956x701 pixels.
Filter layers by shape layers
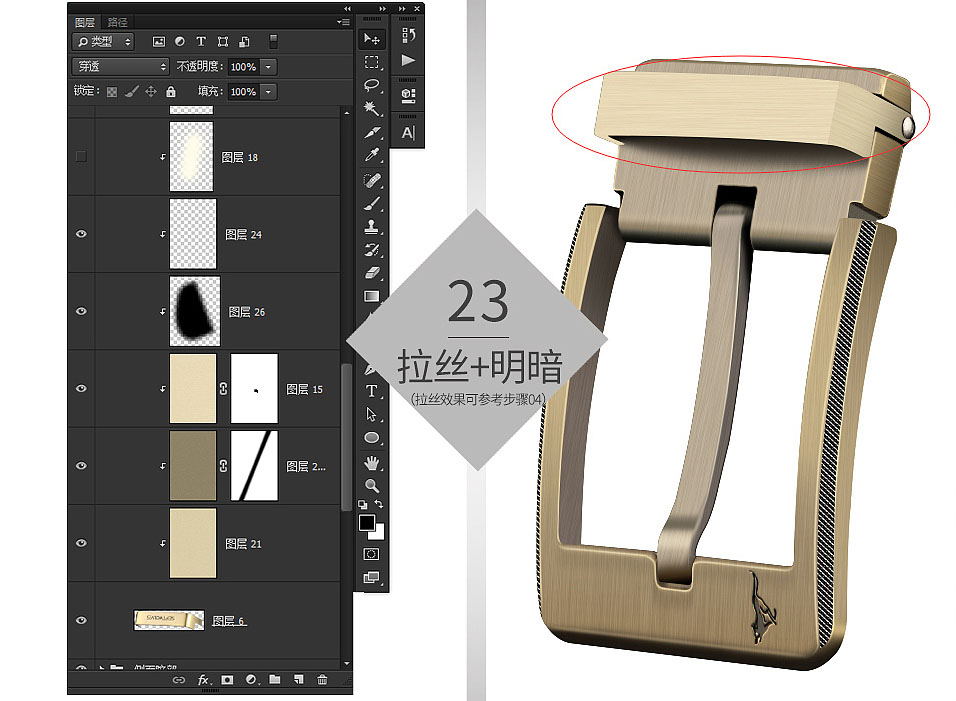coord(223,41)
